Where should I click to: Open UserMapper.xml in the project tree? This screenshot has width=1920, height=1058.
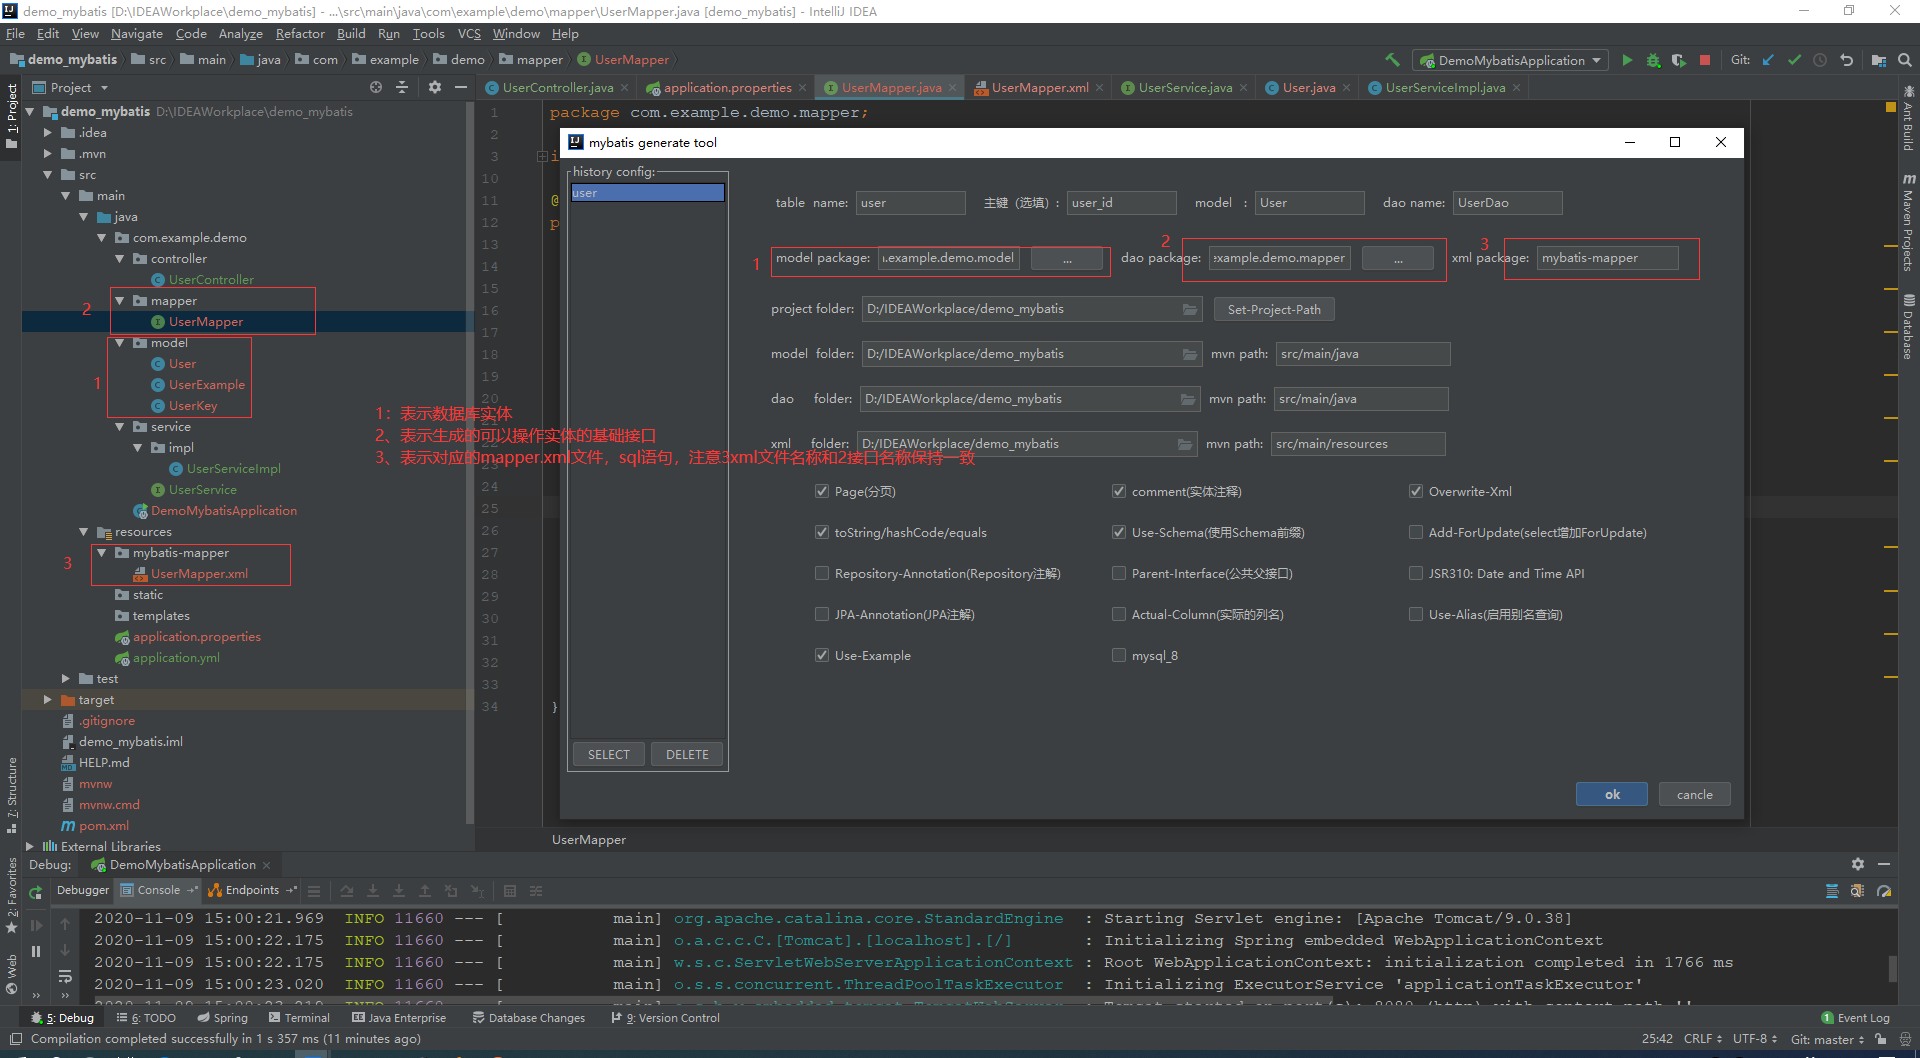(199, 573)
